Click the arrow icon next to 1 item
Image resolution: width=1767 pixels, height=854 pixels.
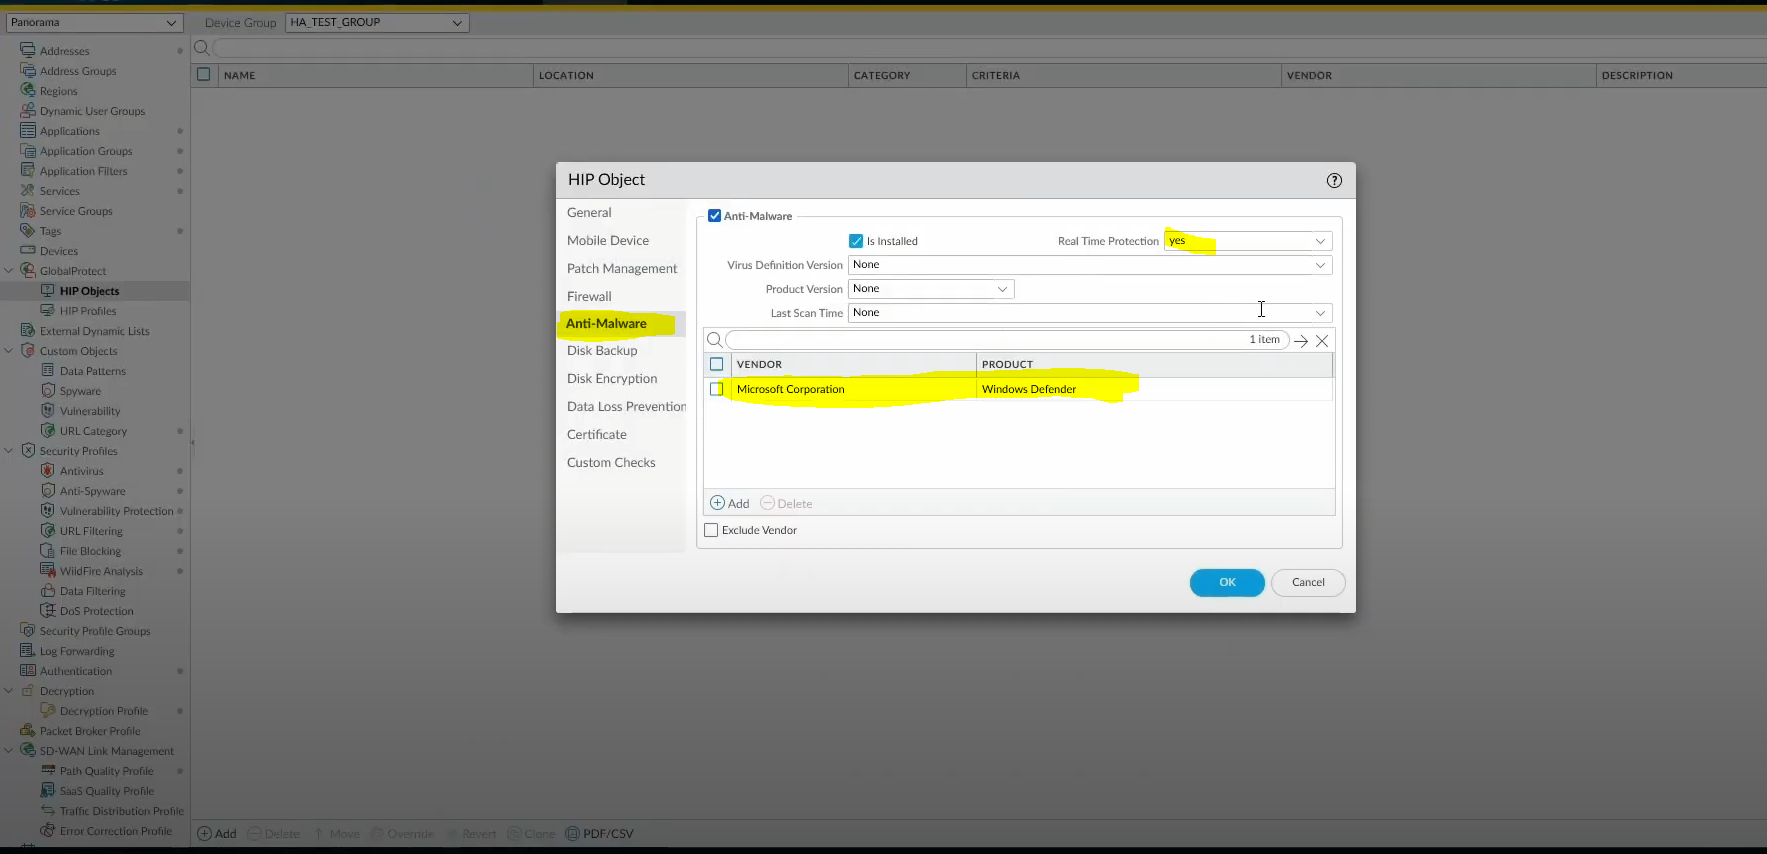click(1301, 341)
